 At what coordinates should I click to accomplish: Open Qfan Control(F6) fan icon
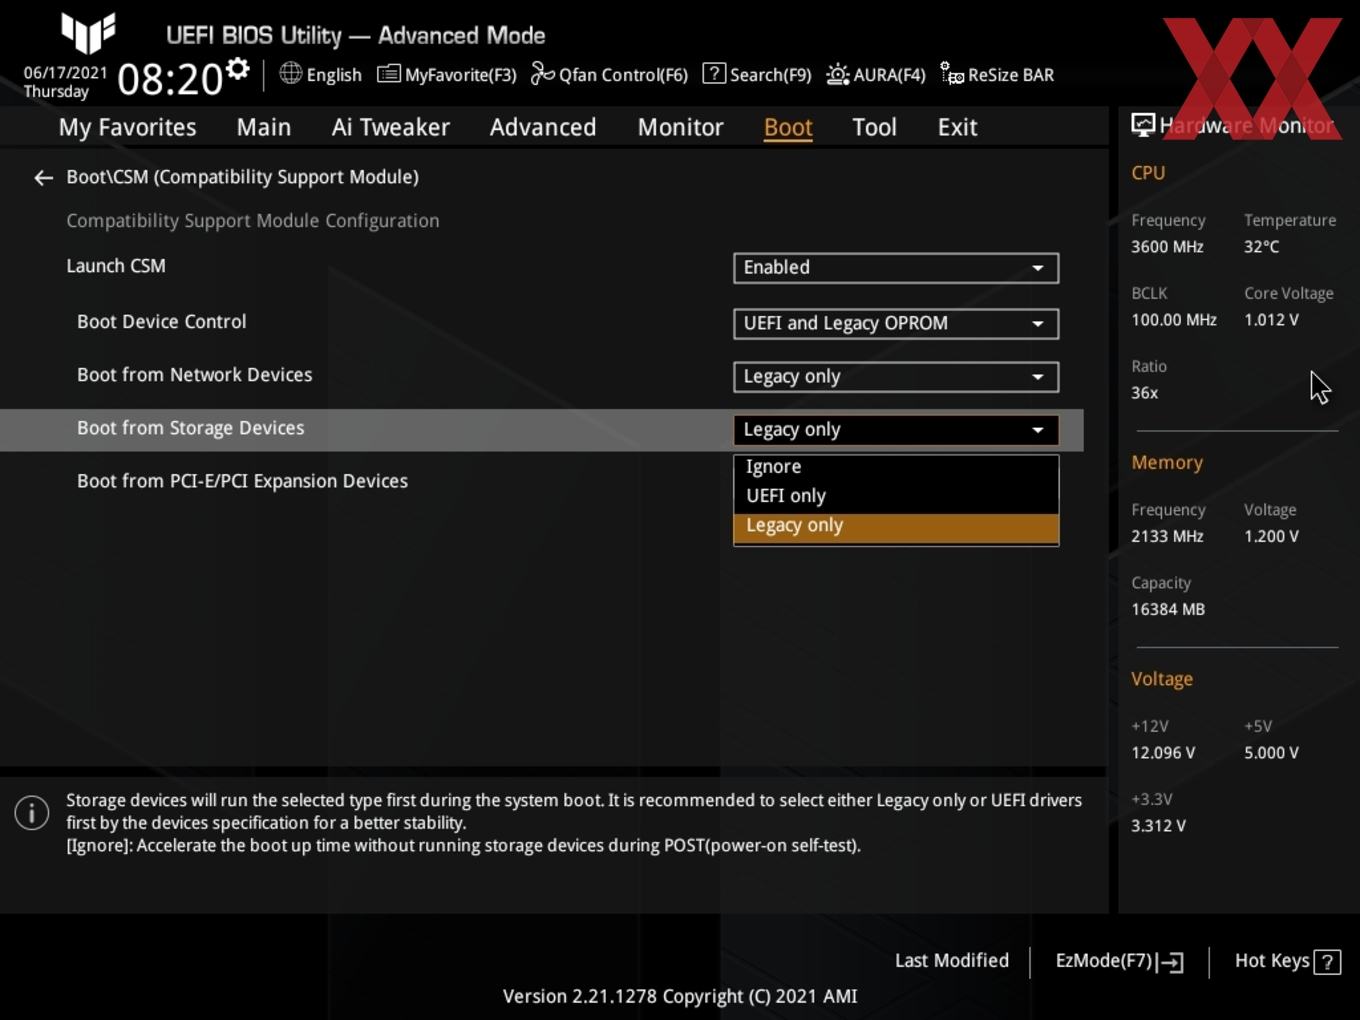[542, 74]
